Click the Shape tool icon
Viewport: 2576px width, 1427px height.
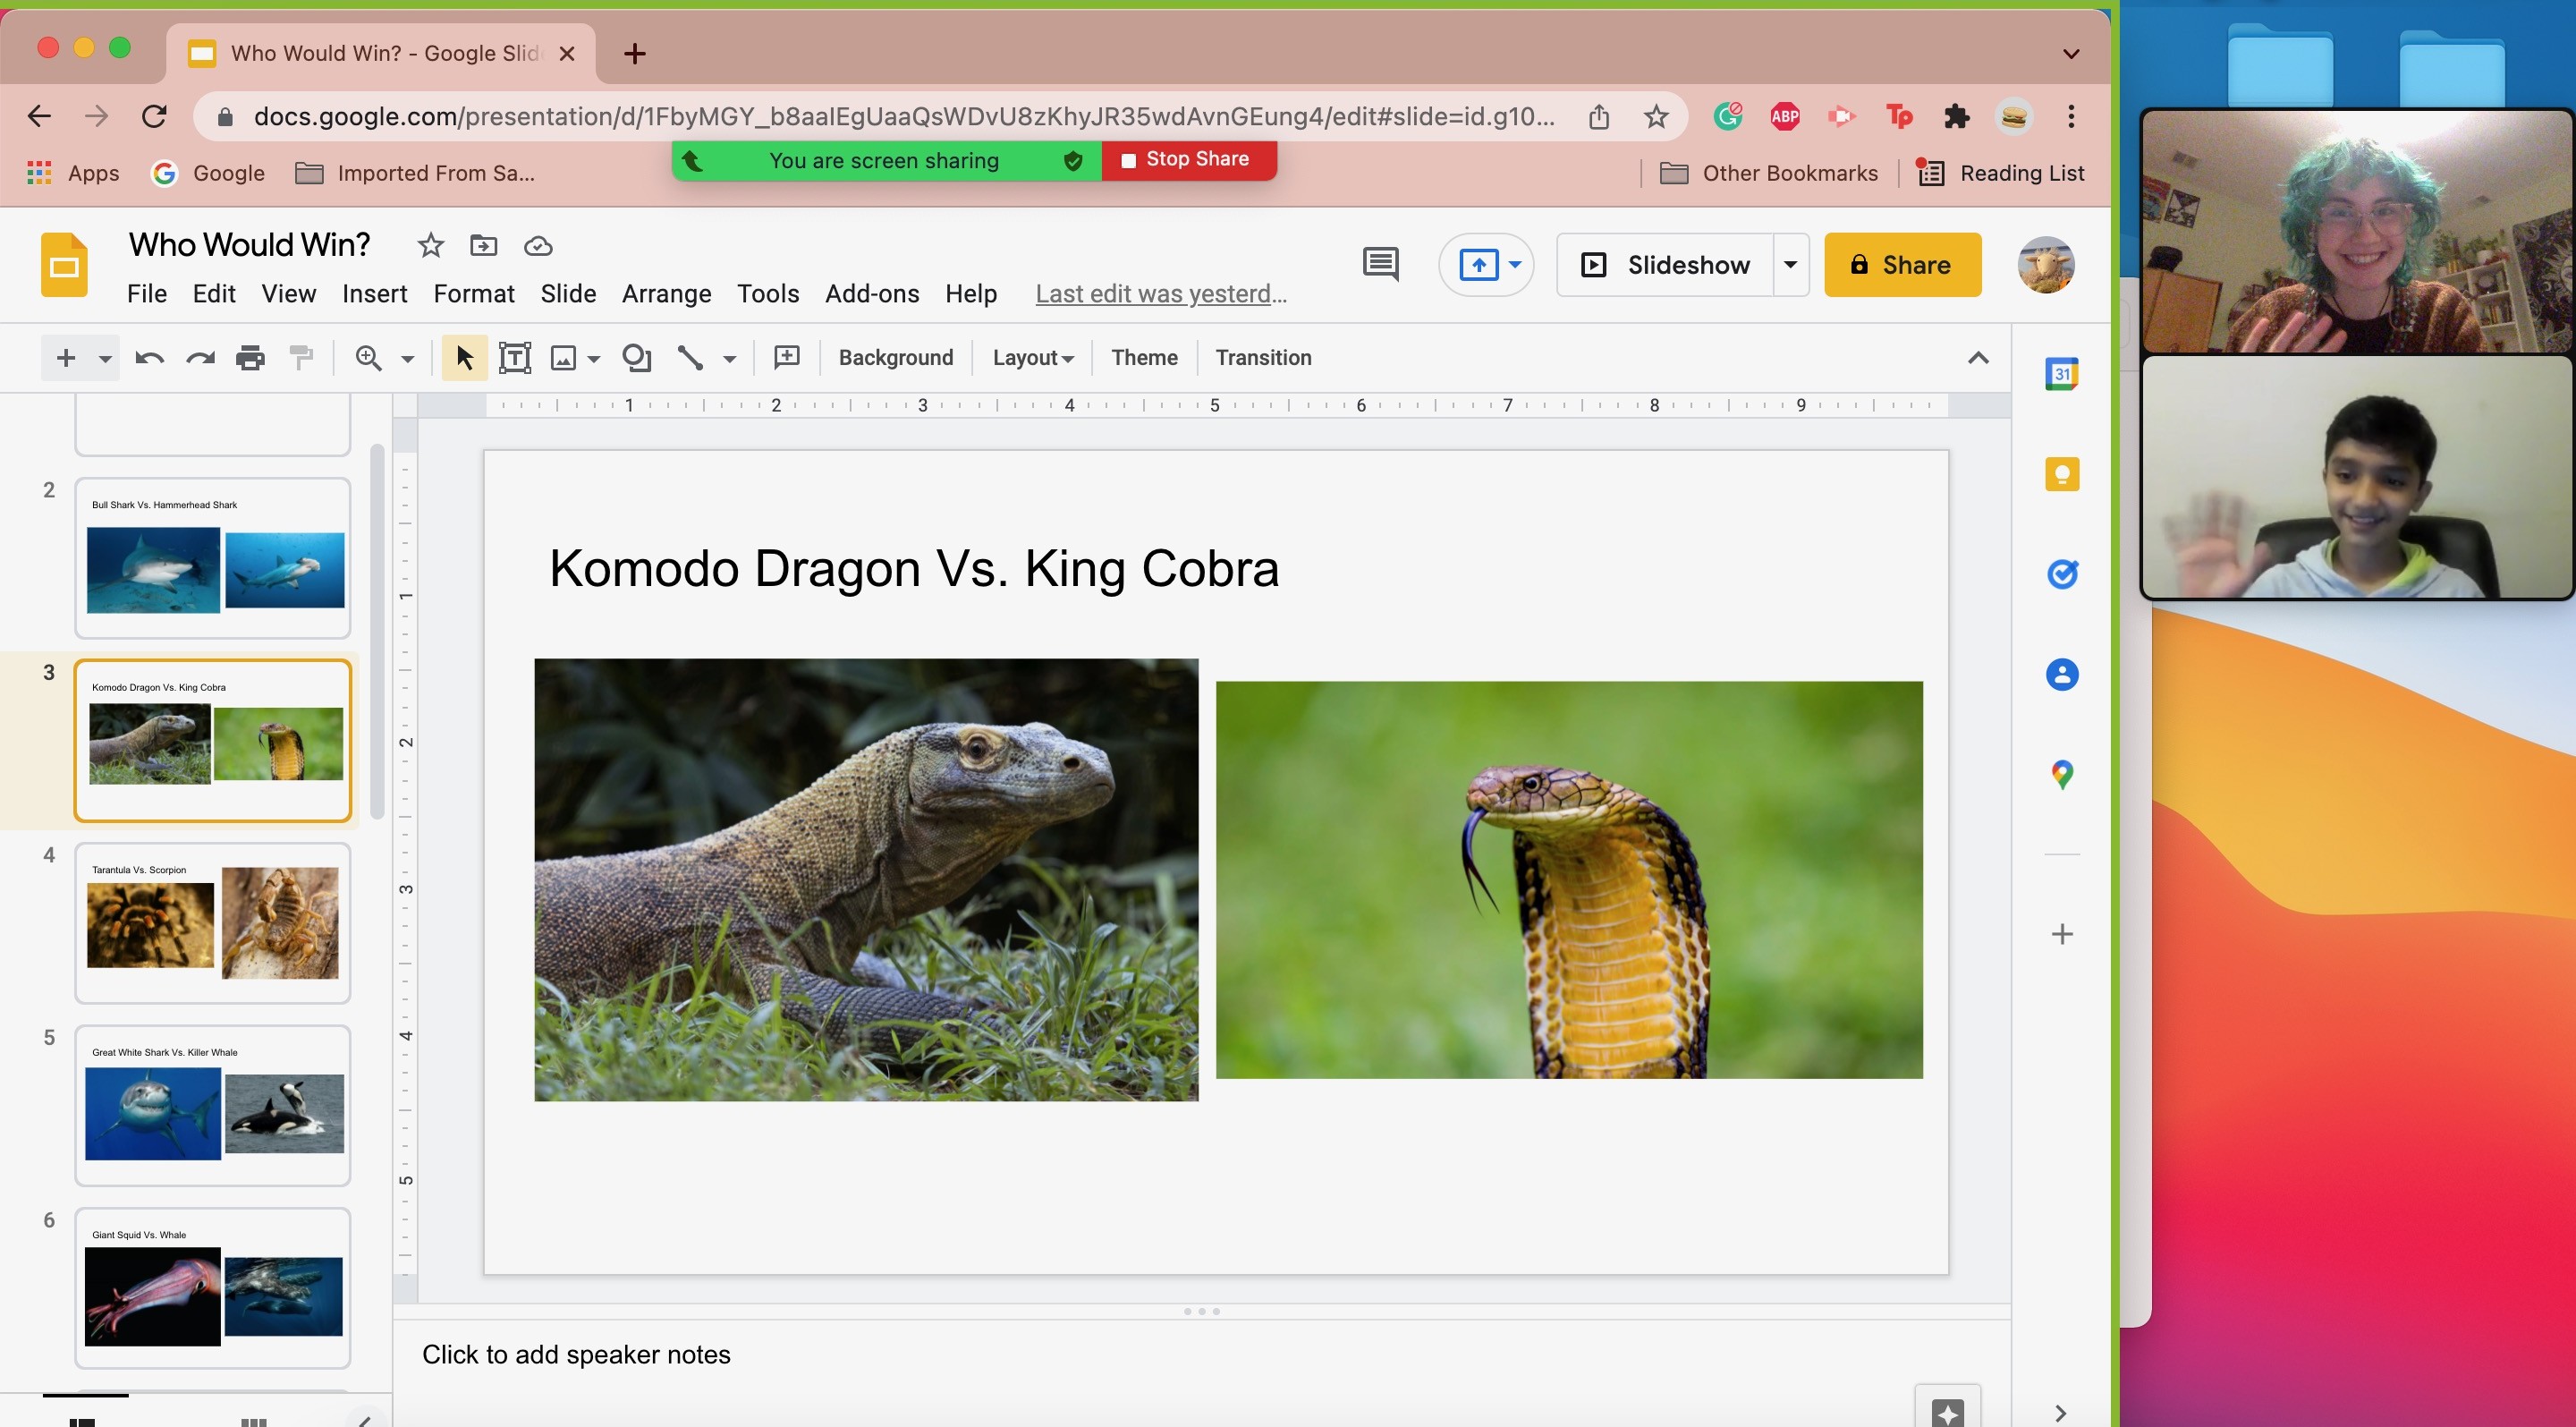636,358
